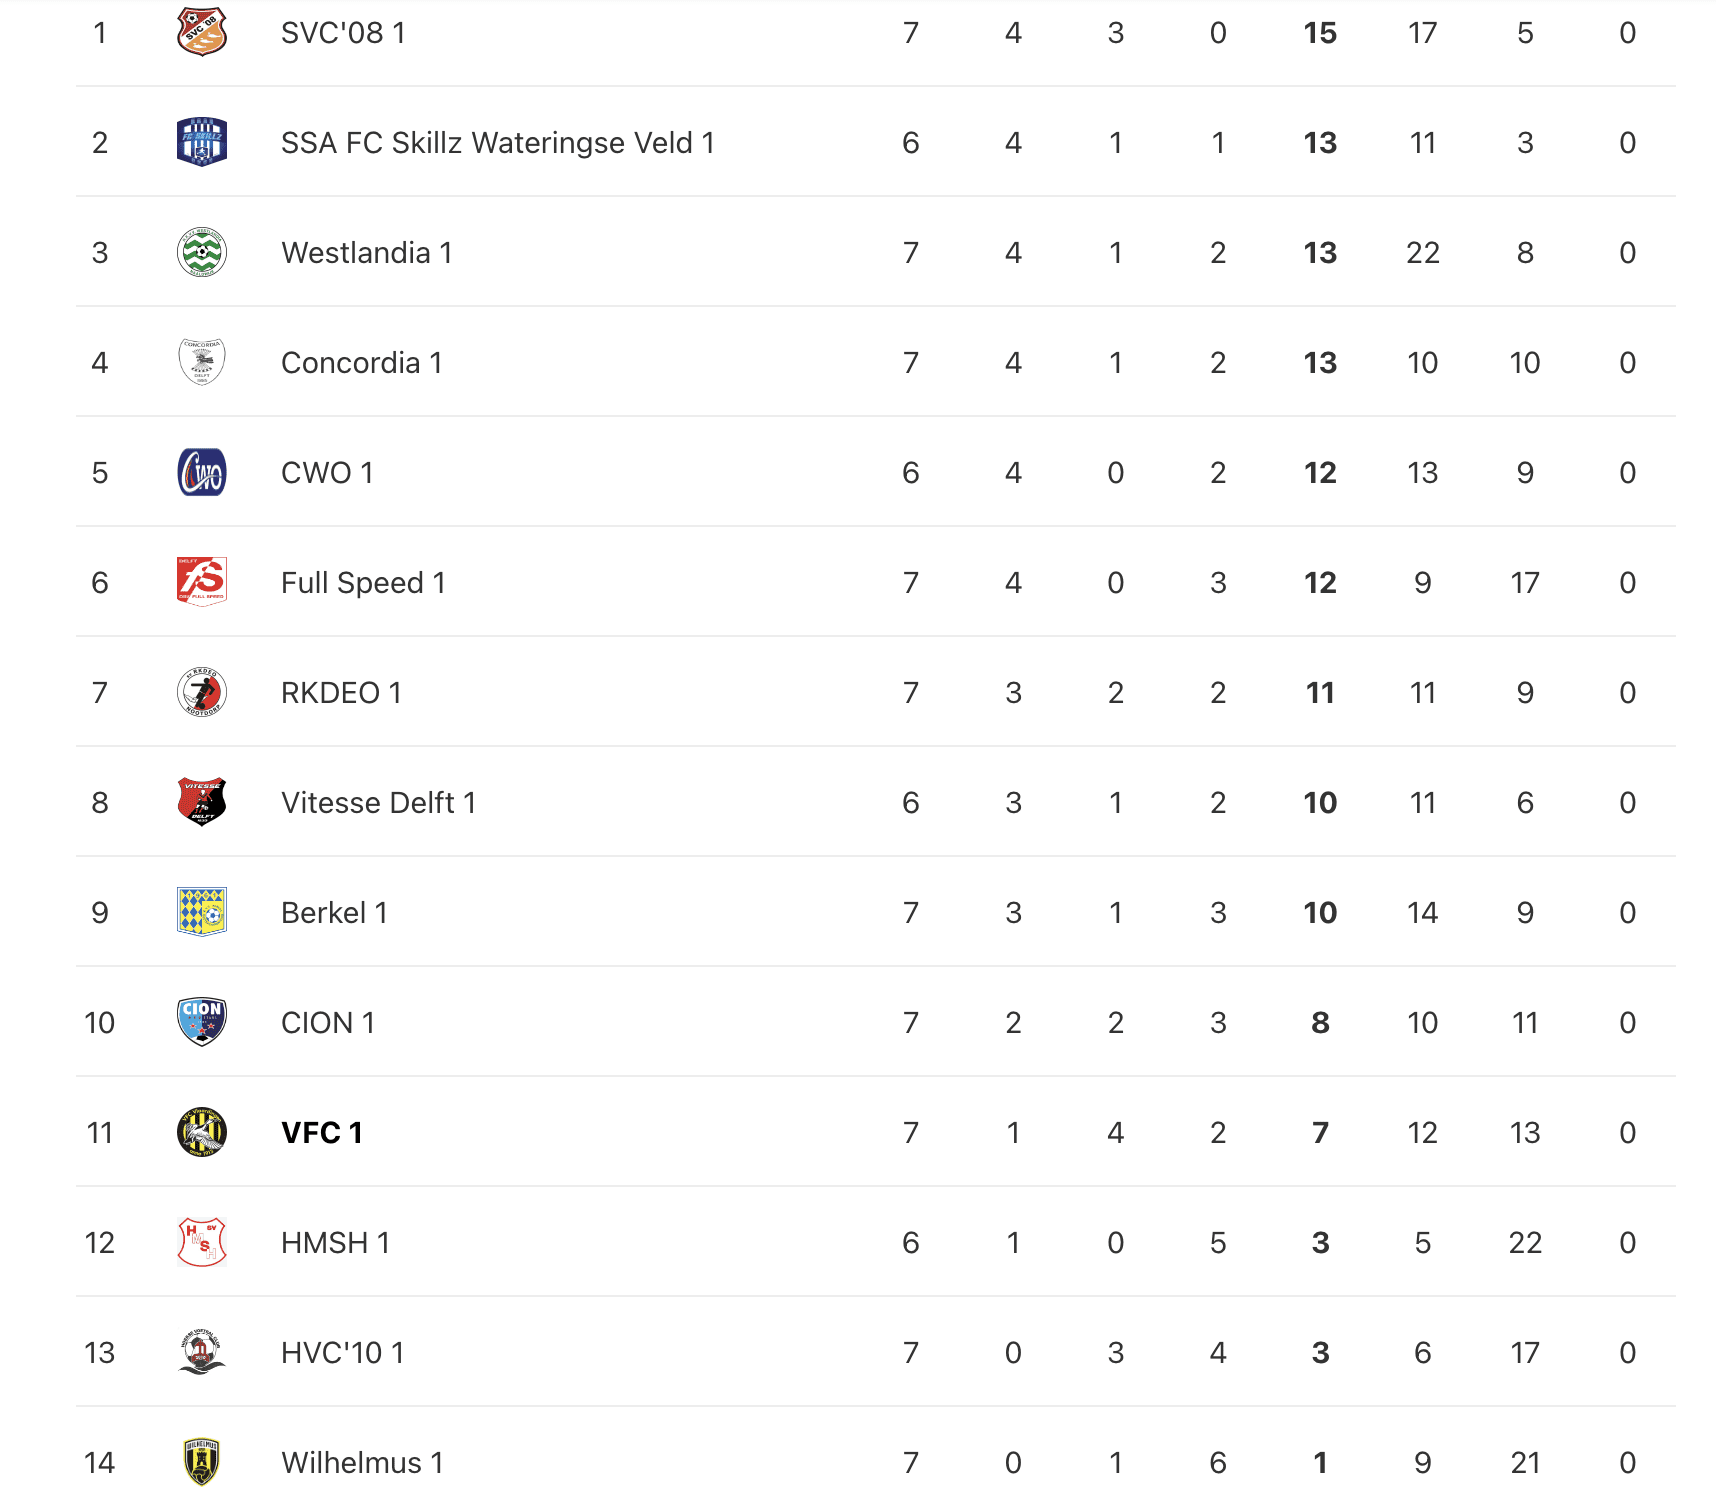
Task: Open the Westlandia green wave logo
Action: [201, 252]
